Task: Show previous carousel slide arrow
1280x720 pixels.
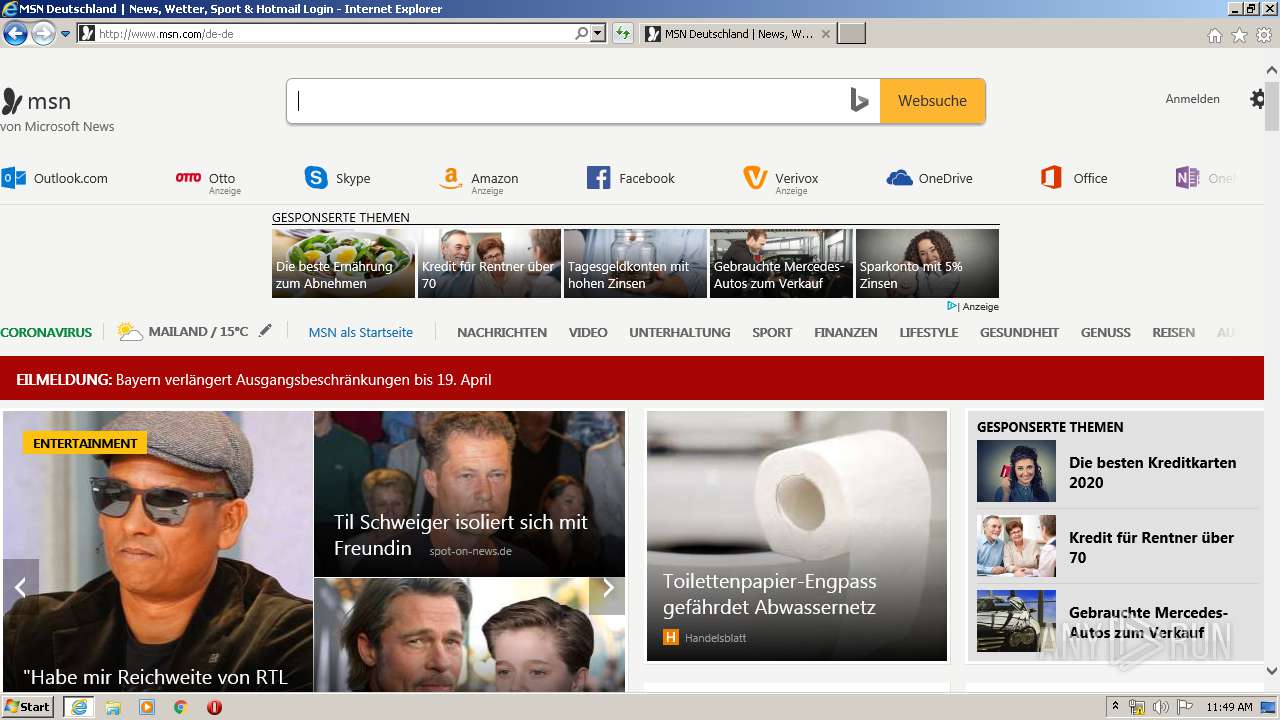Action: pos(20,587)
